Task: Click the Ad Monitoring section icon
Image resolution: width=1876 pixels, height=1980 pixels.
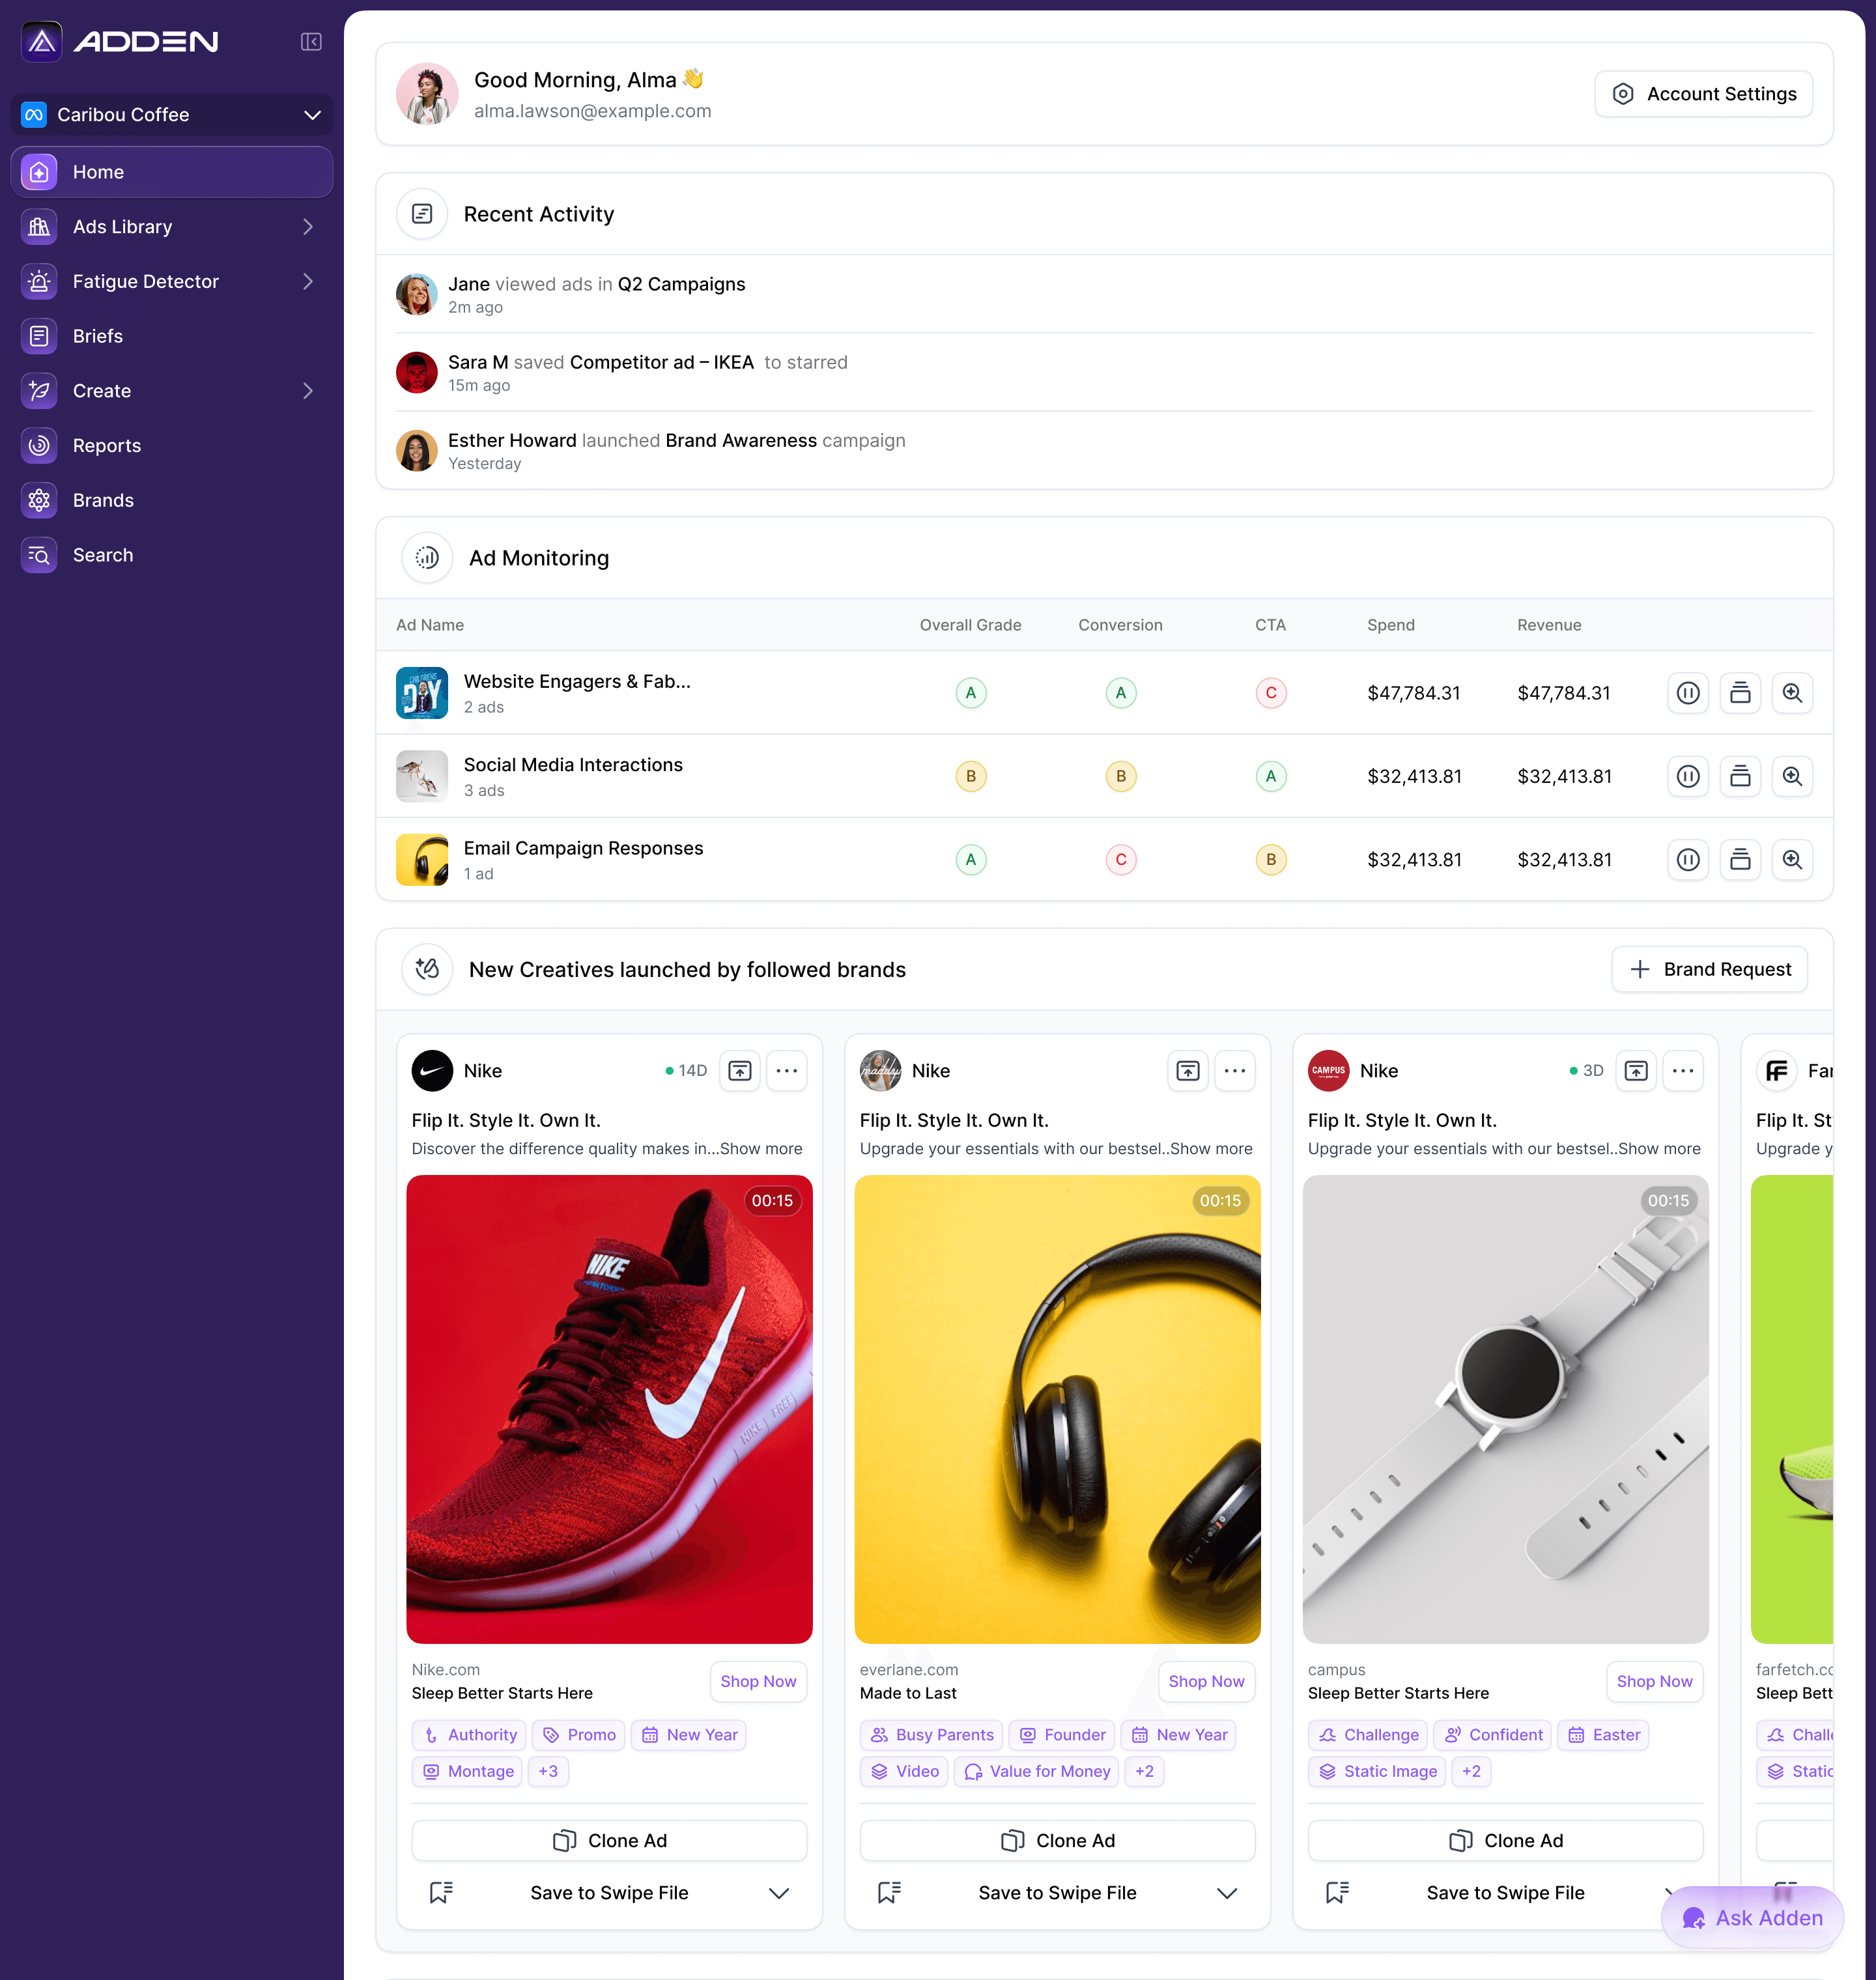Action: point(427,558)
